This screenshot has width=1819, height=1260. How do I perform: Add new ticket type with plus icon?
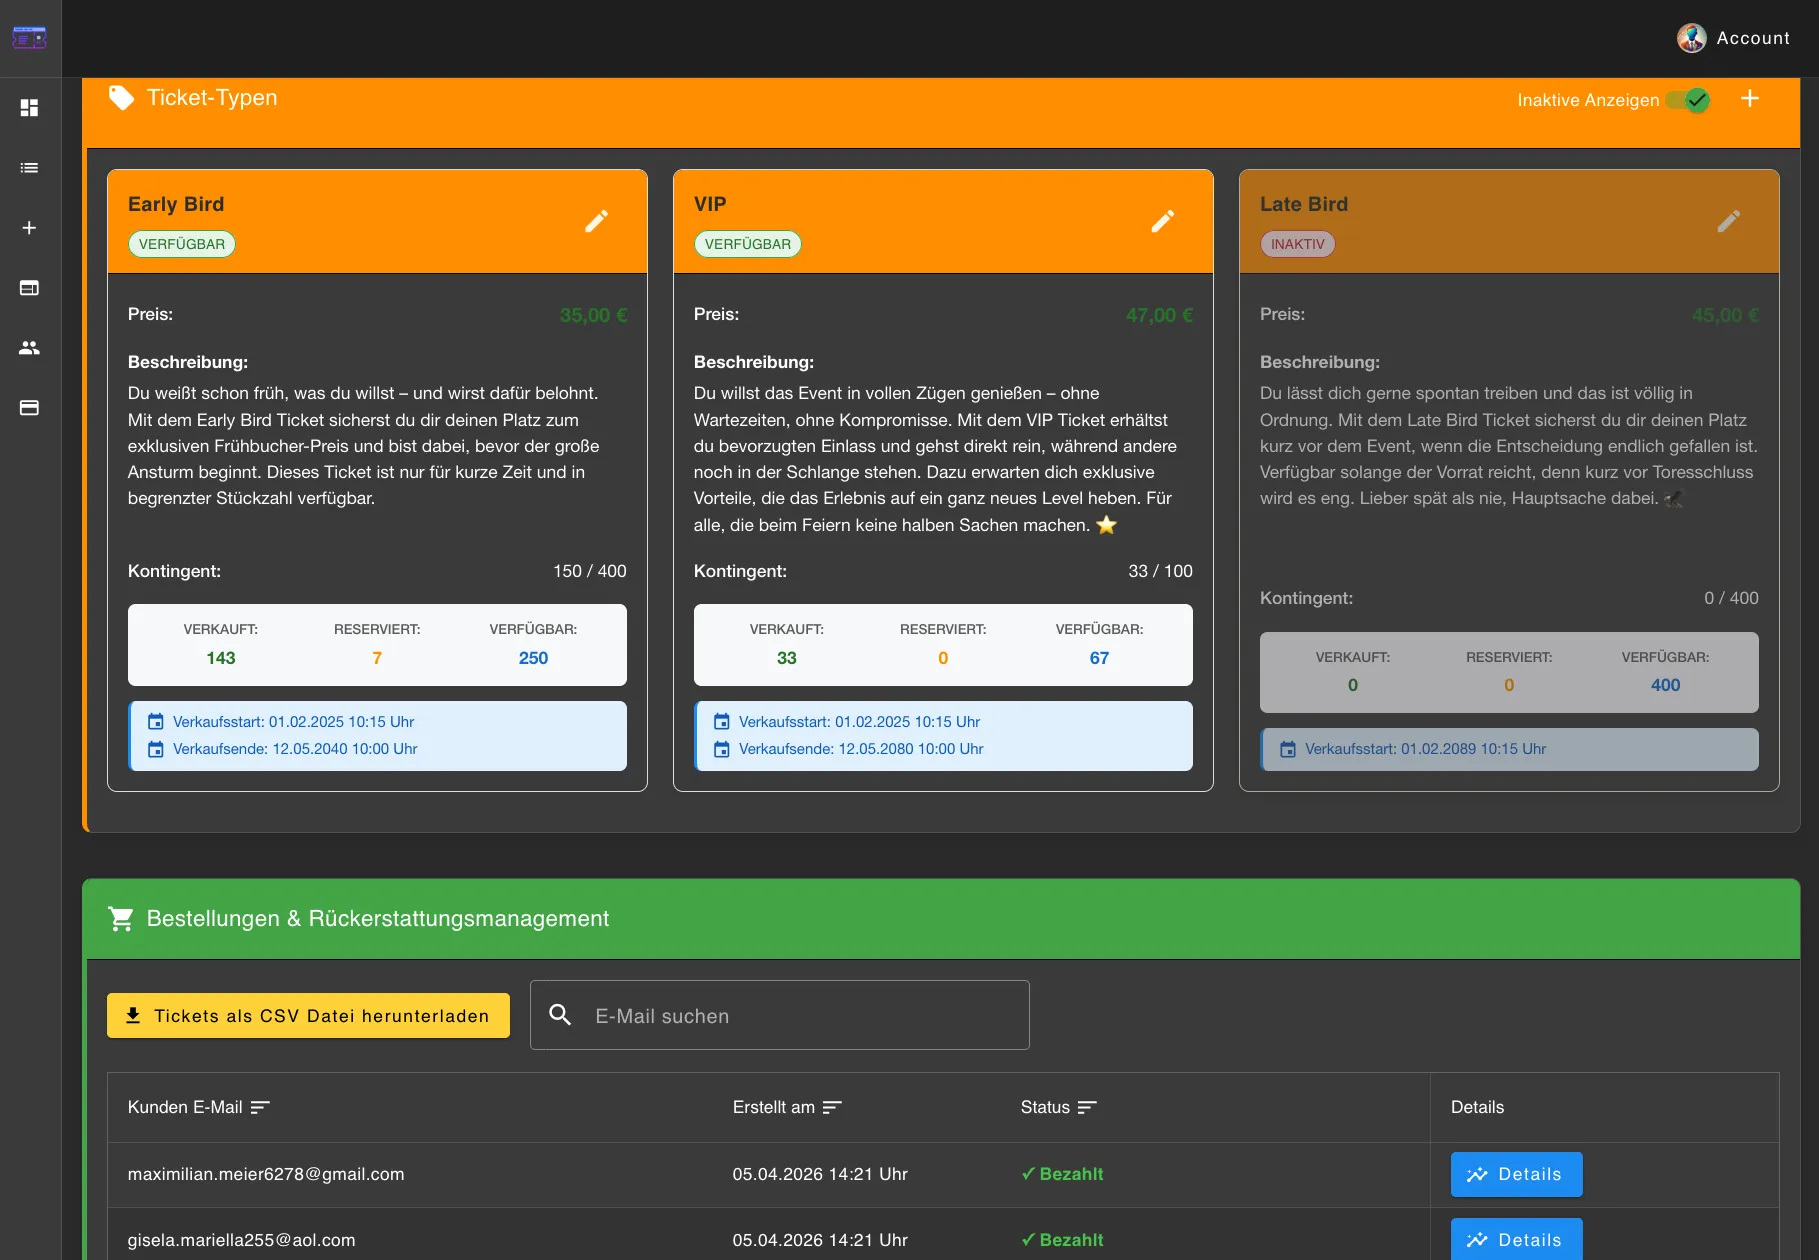point(1749,99)
